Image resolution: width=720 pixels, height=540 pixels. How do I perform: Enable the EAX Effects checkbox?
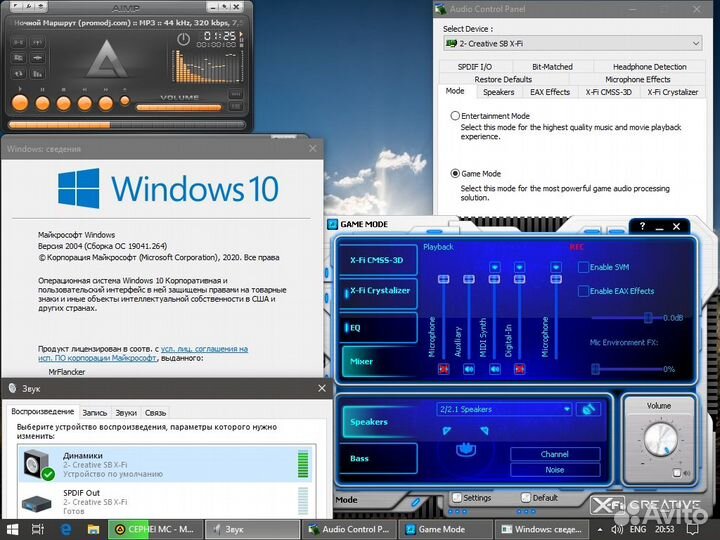click(583, 291)
